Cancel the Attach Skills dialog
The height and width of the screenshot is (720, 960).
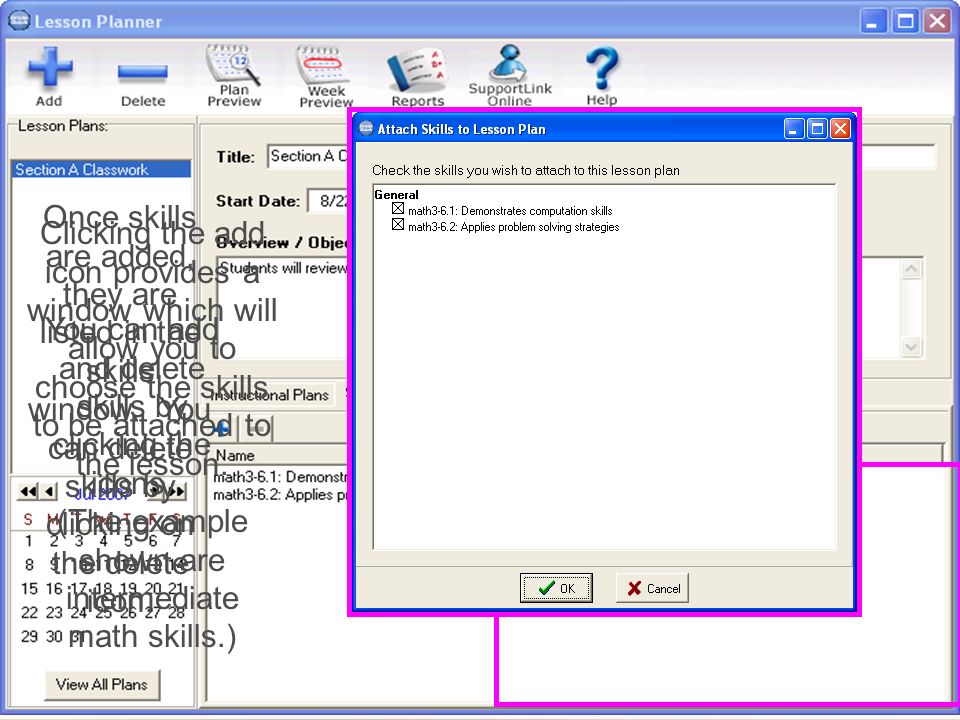pos(652,588)
